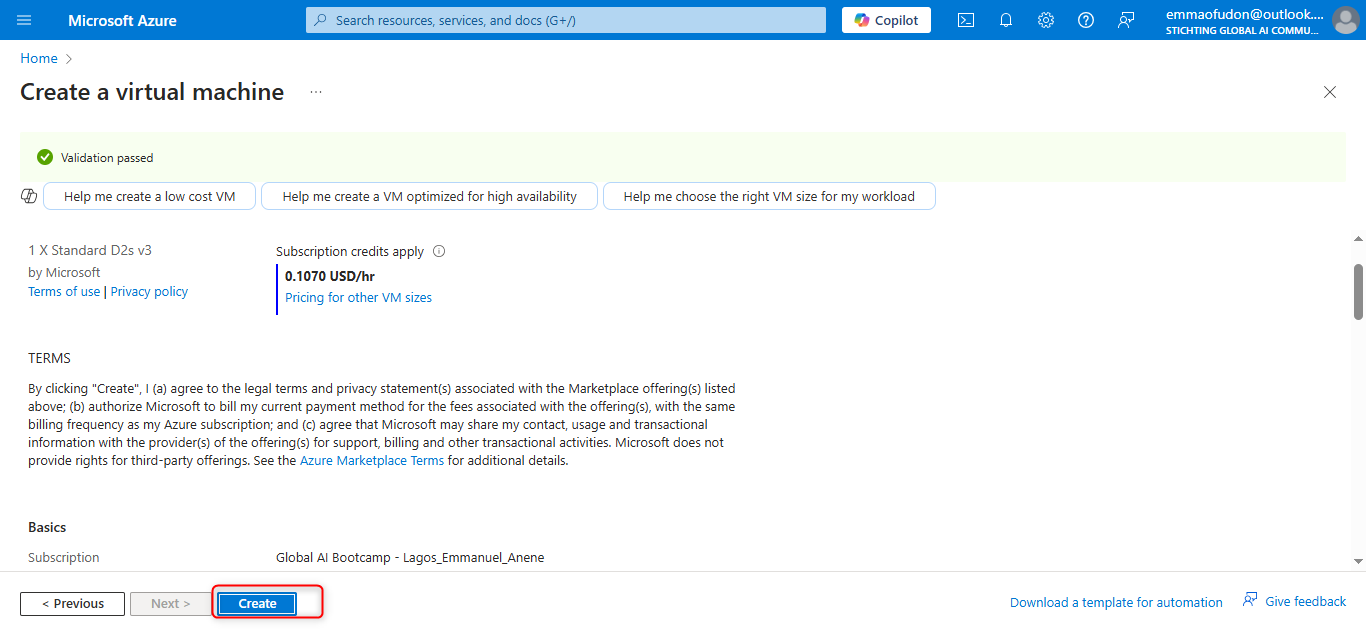1366x641 pixels.
Task: Click the Microsoft Azure logo text
Action: (x=122, y=20)
